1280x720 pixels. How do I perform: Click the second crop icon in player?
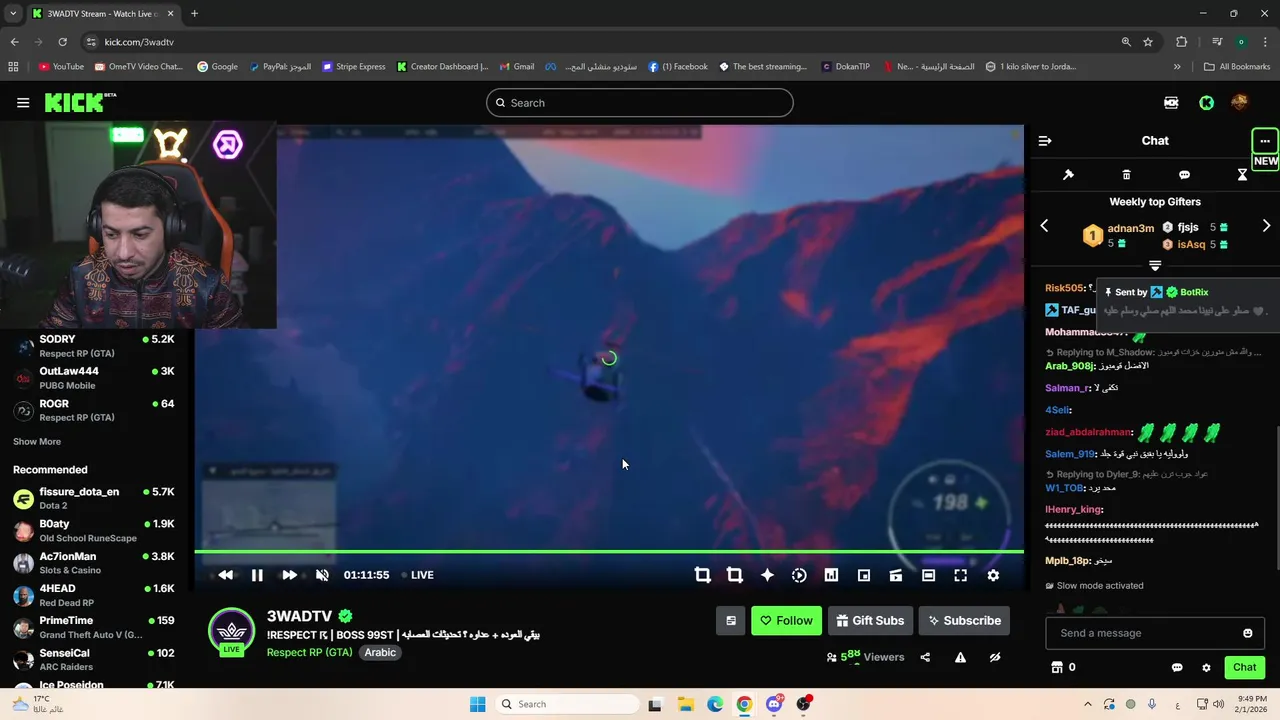tap(735, 575)
